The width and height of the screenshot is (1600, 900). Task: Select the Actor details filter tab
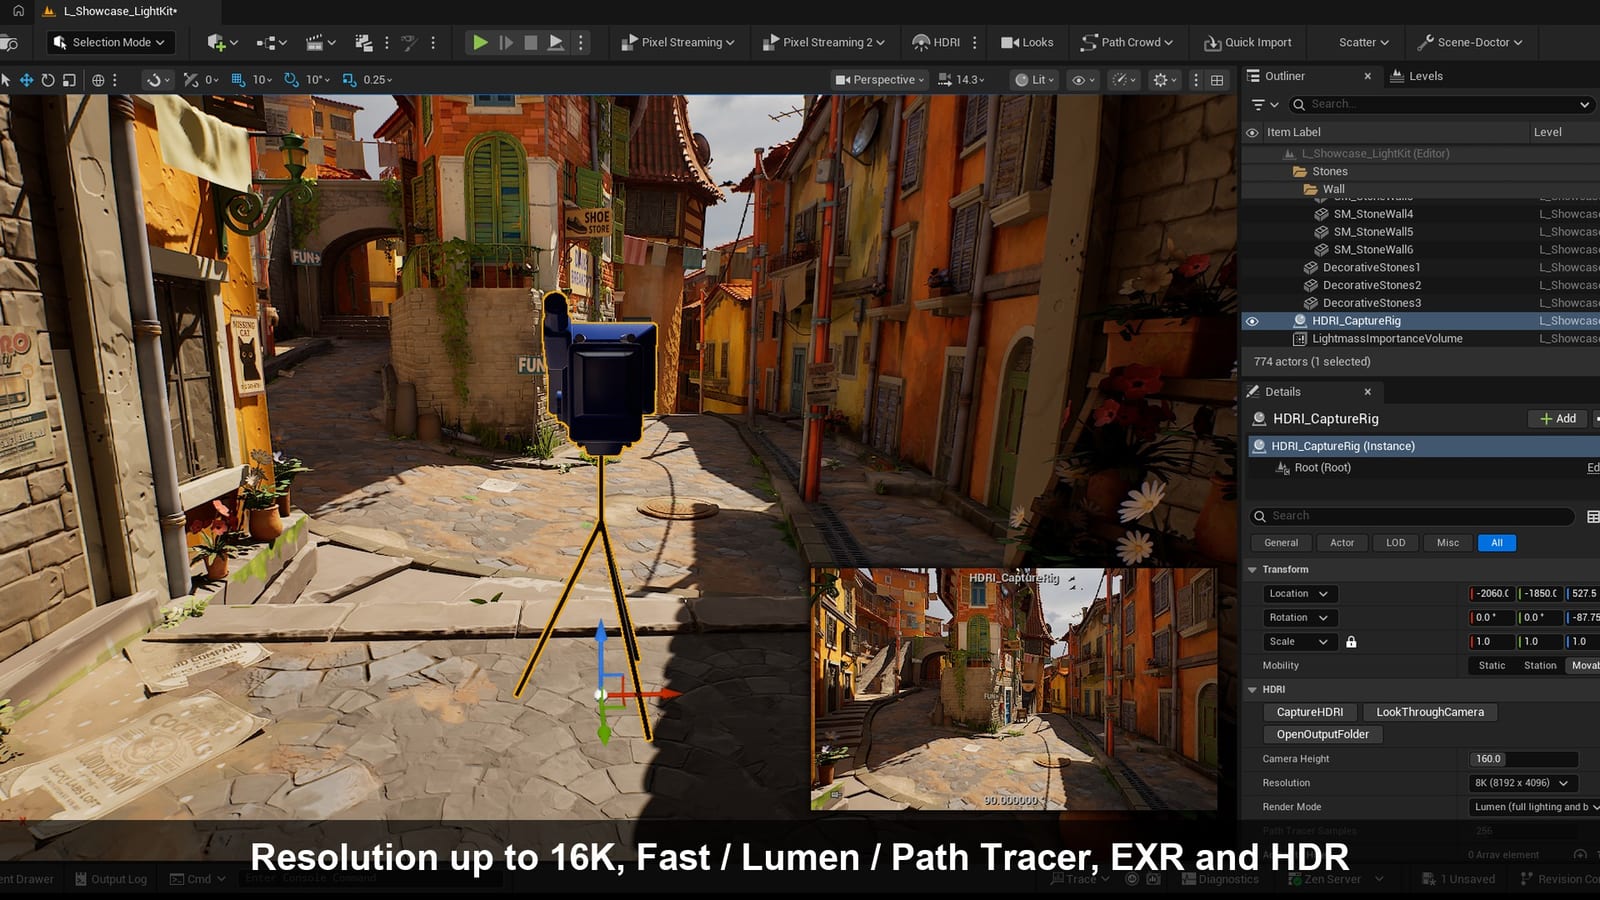1342,543
